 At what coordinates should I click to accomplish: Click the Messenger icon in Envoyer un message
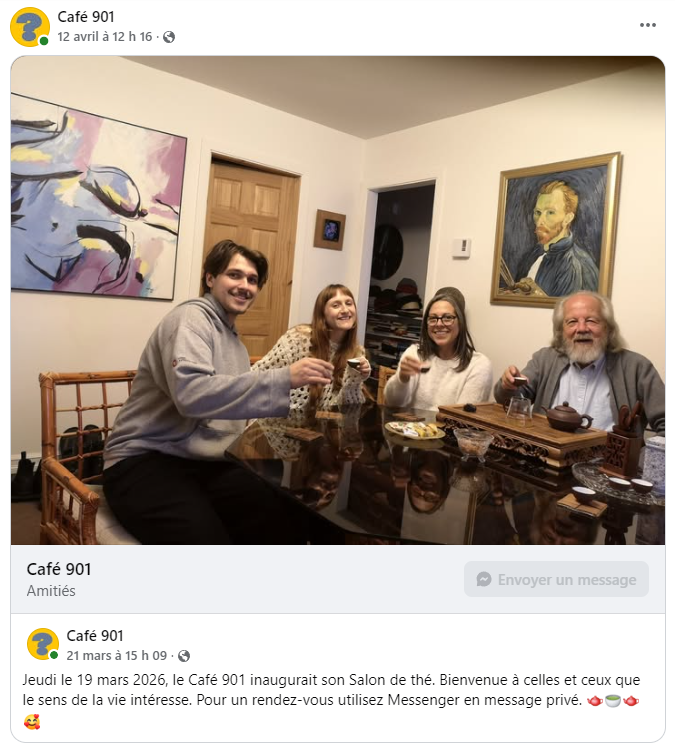(483, 579)
